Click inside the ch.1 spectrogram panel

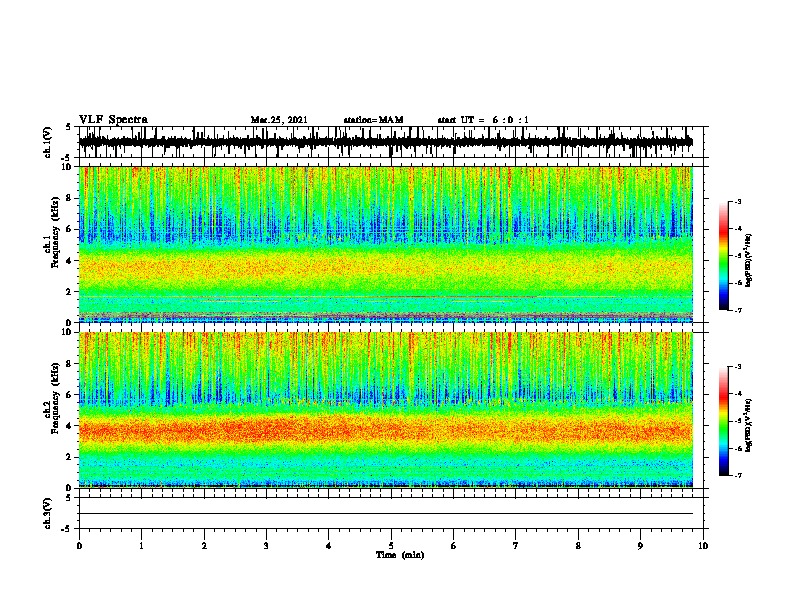click(386, 244)
